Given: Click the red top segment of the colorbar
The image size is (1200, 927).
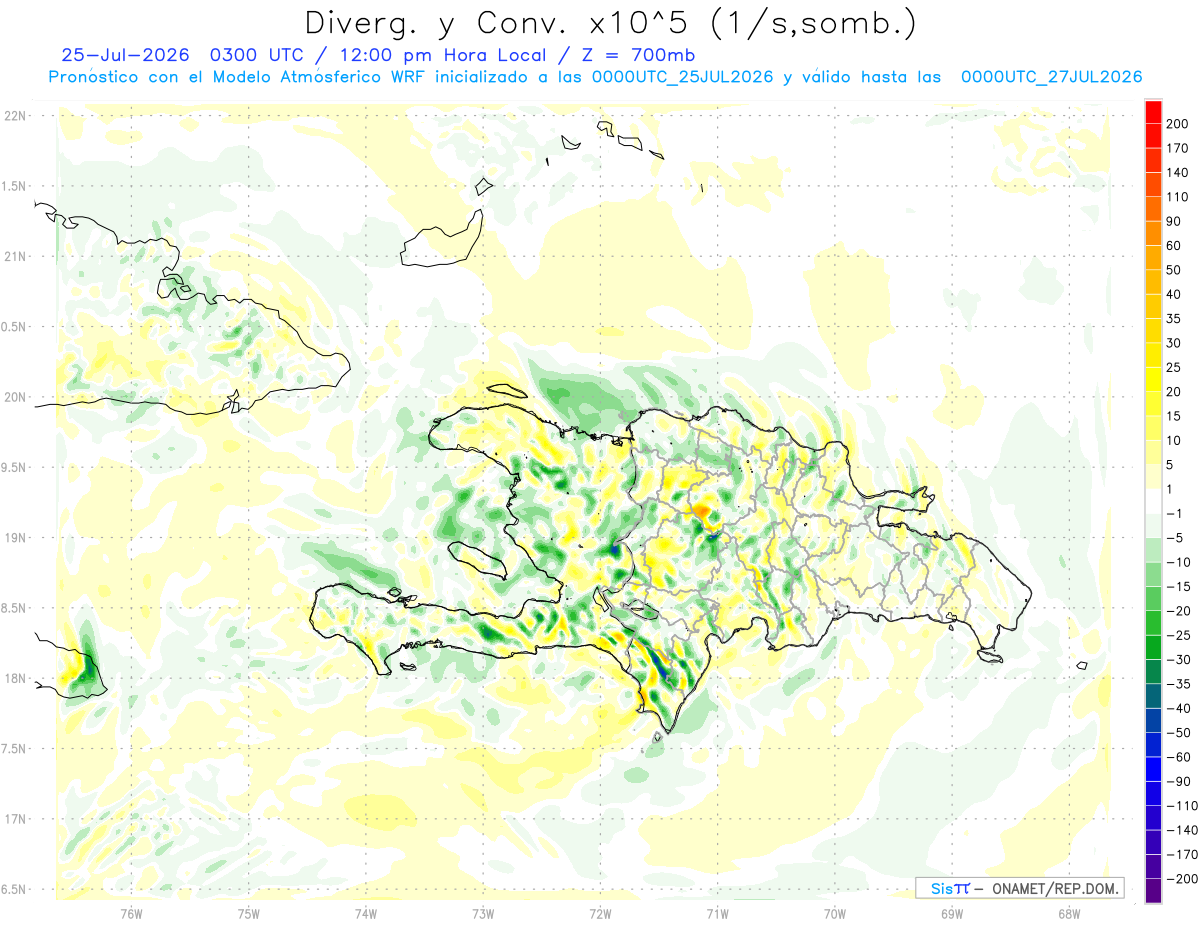Looking at the screenshot, I should tap(1154, 113).
